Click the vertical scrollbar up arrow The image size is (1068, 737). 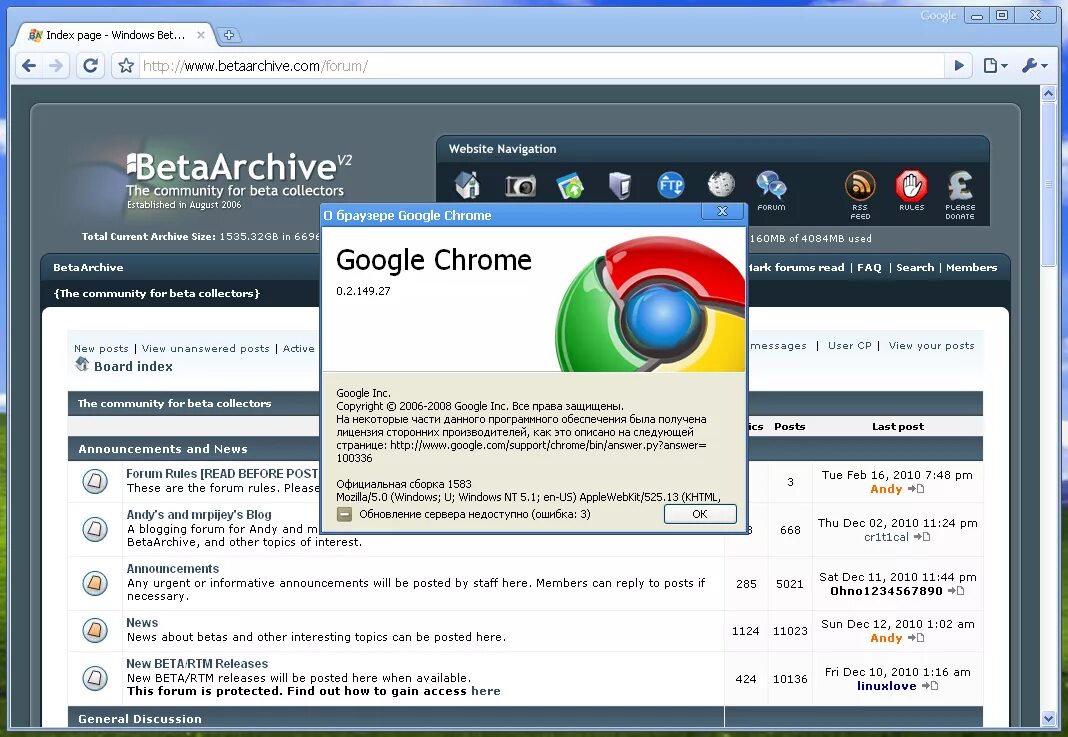tap(1048, 93)
